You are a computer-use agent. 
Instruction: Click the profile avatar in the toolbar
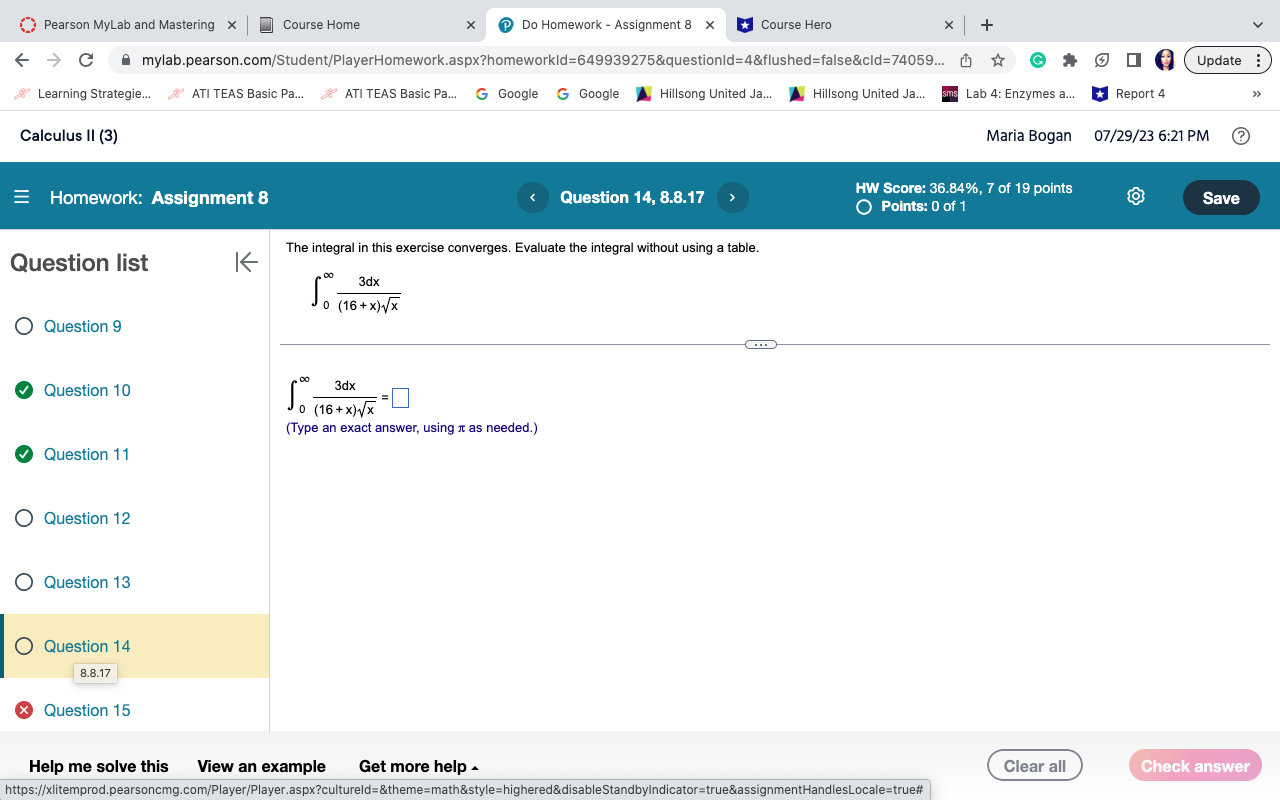(x=1165, y=60)
